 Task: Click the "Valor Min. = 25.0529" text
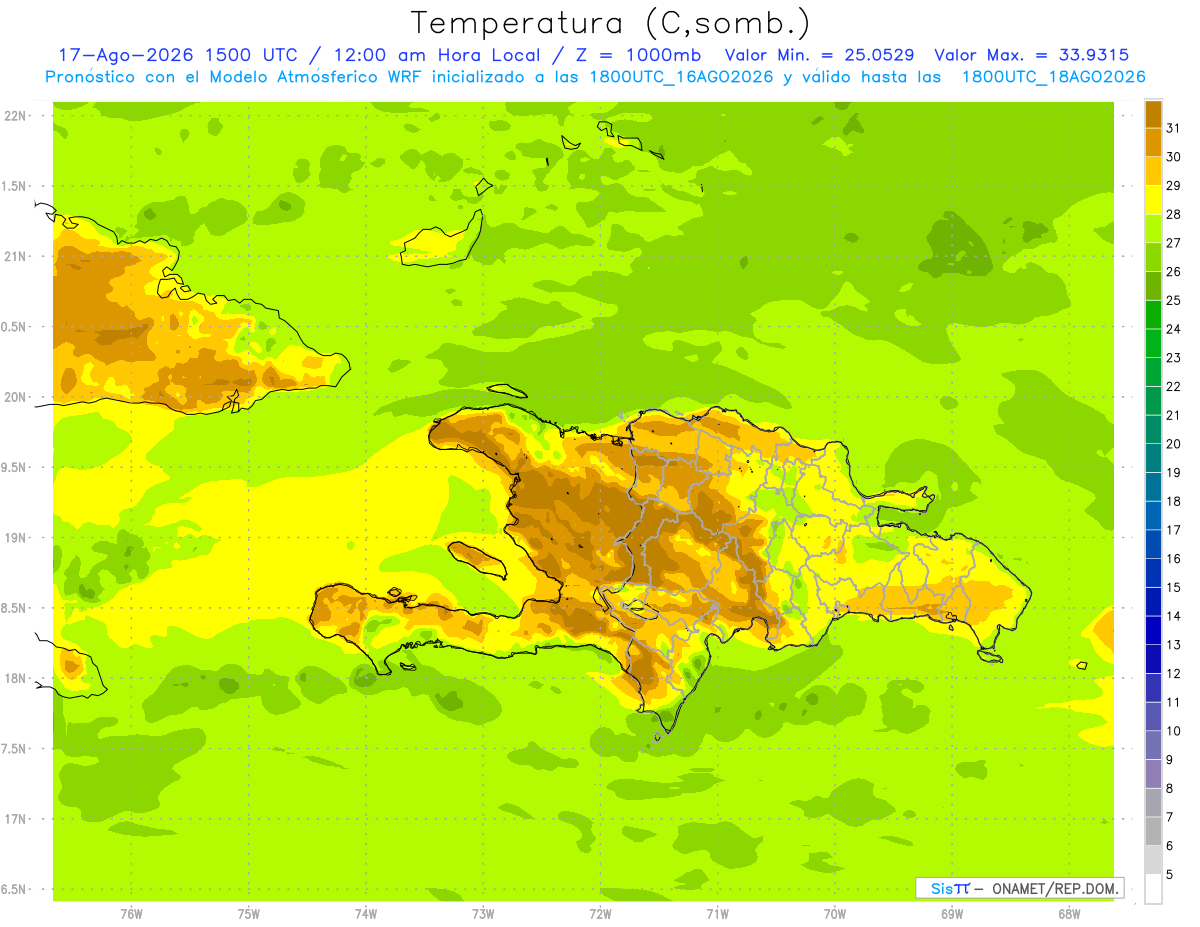[x=819, y=55]
